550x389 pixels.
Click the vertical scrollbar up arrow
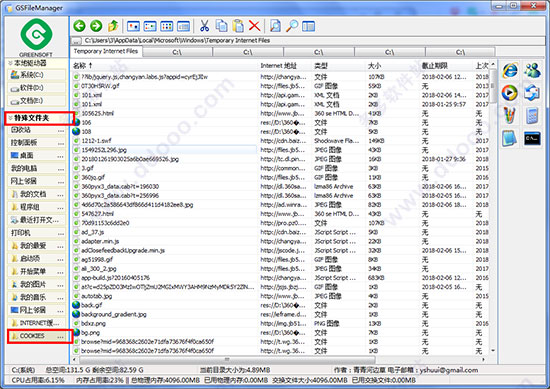tap(493, 65)
